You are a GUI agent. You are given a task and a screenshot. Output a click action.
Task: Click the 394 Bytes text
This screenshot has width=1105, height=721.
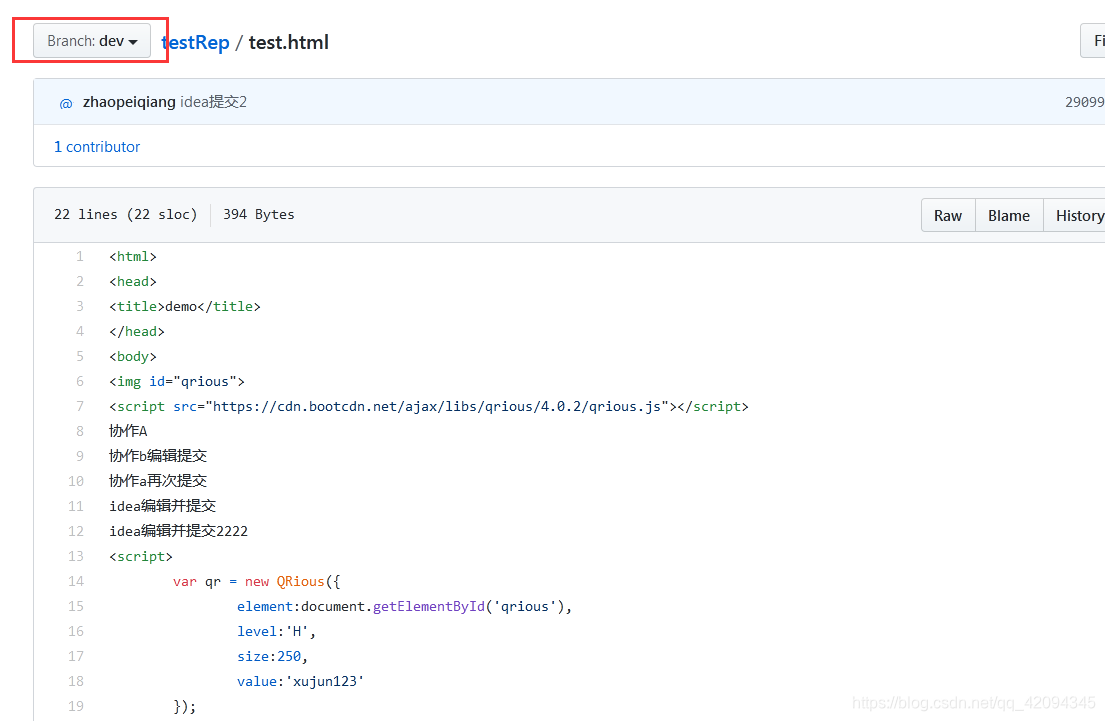point(259,214)
